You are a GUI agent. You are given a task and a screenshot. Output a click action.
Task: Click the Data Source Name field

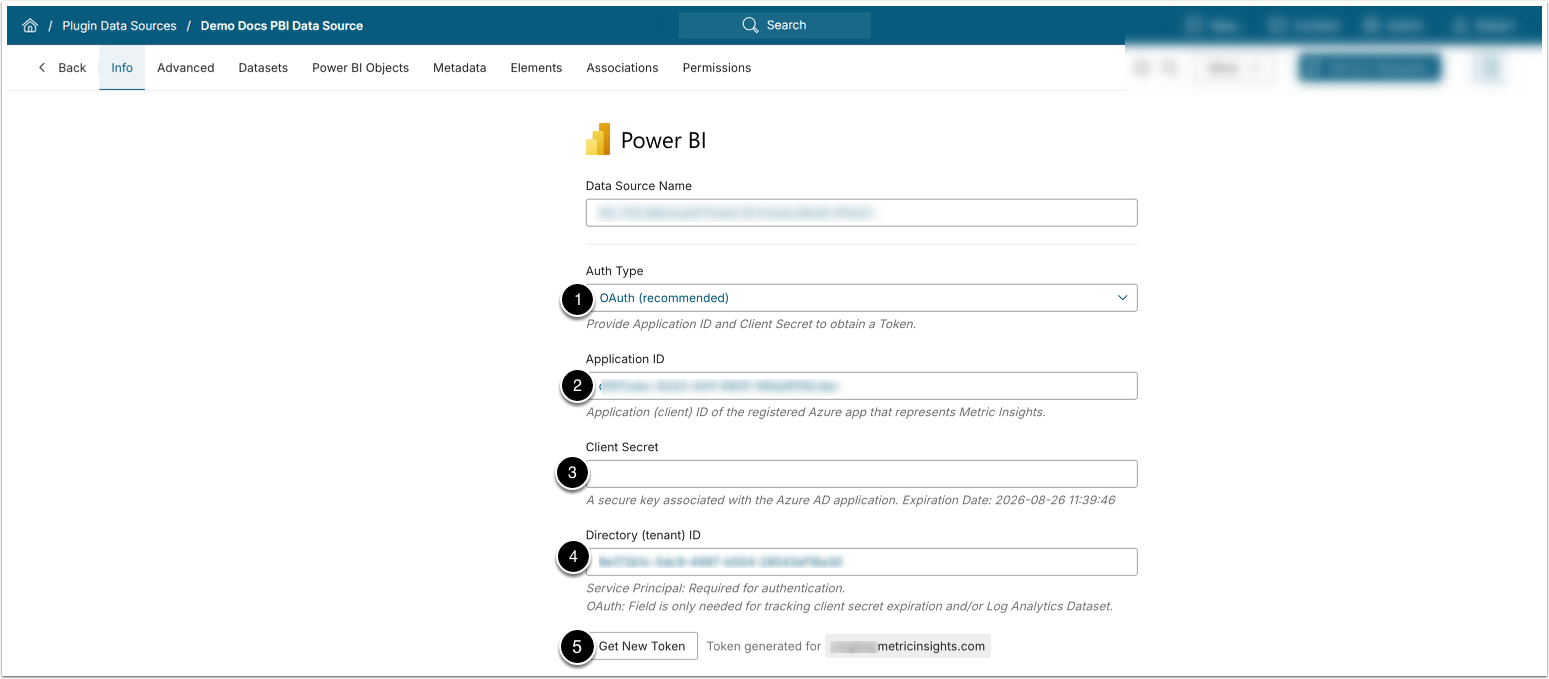tap(861, 213)
